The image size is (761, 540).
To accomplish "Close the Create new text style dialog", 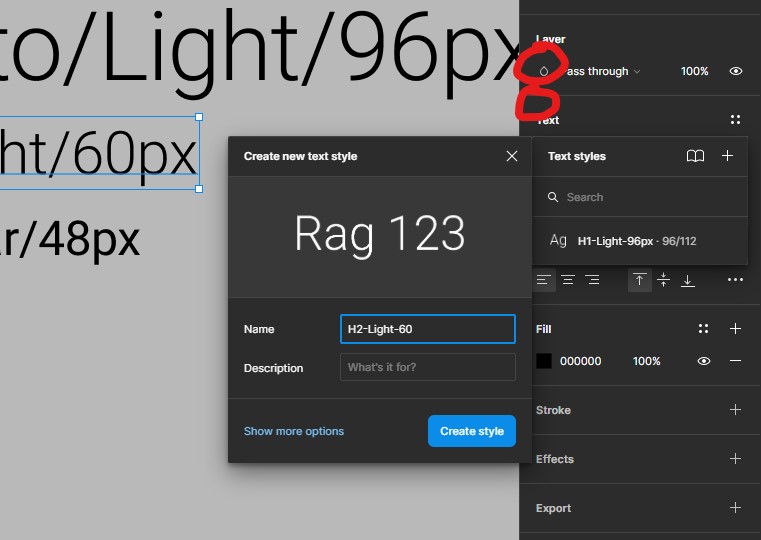I will pos(512,156).
